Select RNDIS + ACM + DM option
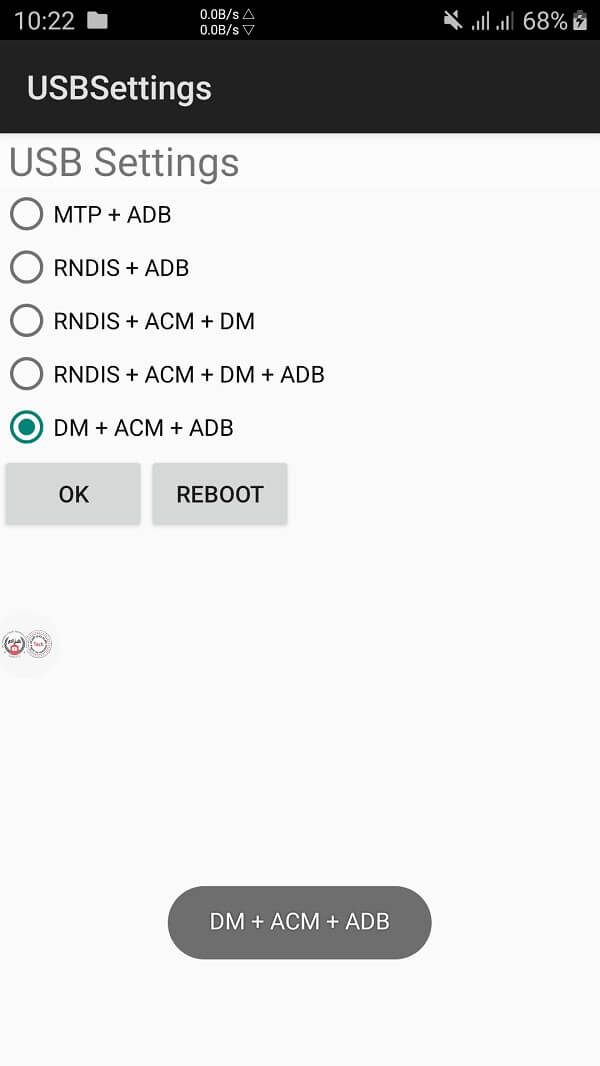600x1066 pixels. 27,321
